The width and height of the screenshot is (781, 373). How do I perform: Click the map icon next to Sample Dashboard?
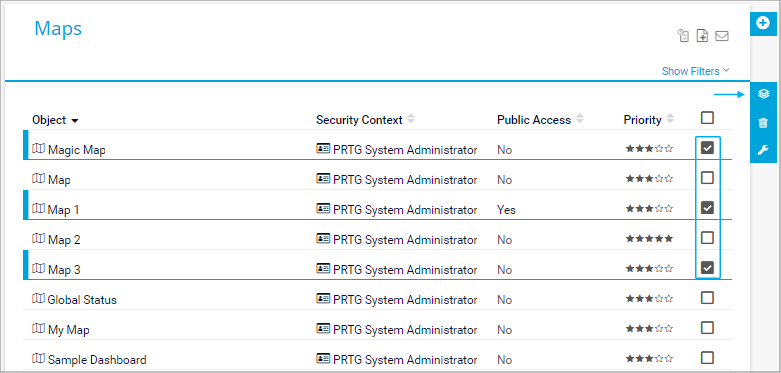click(38, 359)
